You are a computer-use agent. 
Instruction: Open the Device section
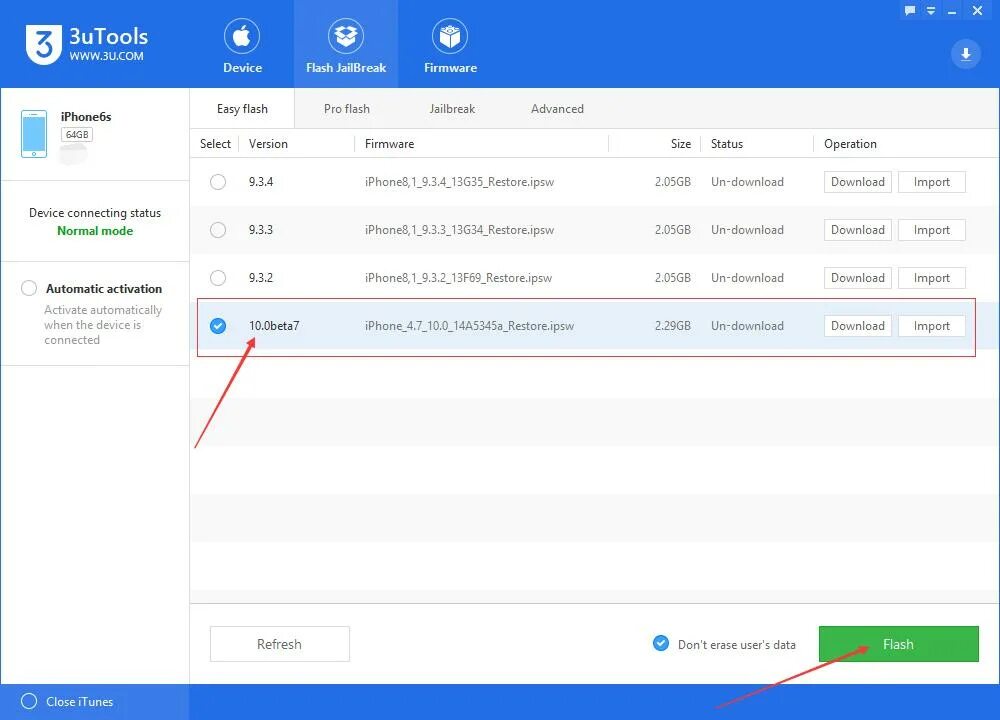tap(242, 46)
